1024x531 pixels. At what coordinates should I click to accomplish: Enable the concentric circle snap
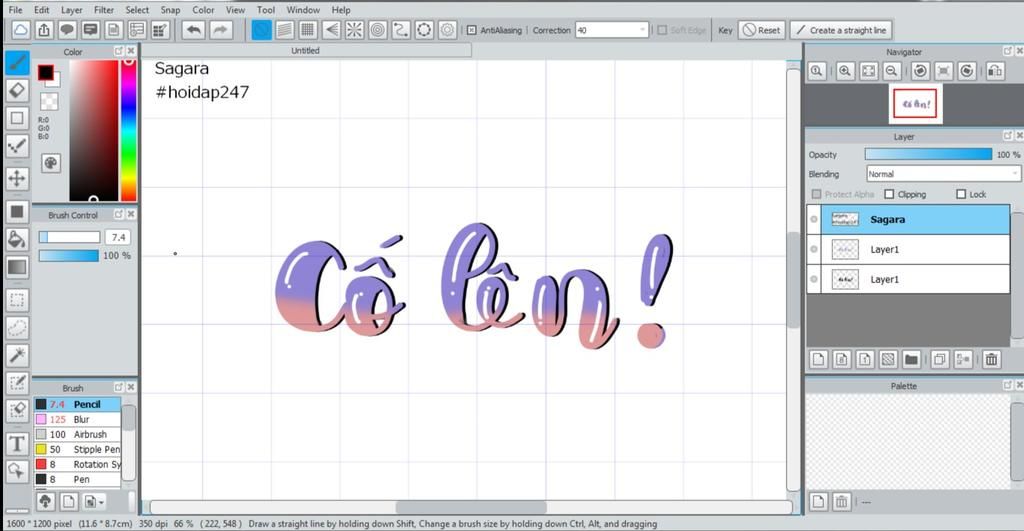[x=377, y=30]
